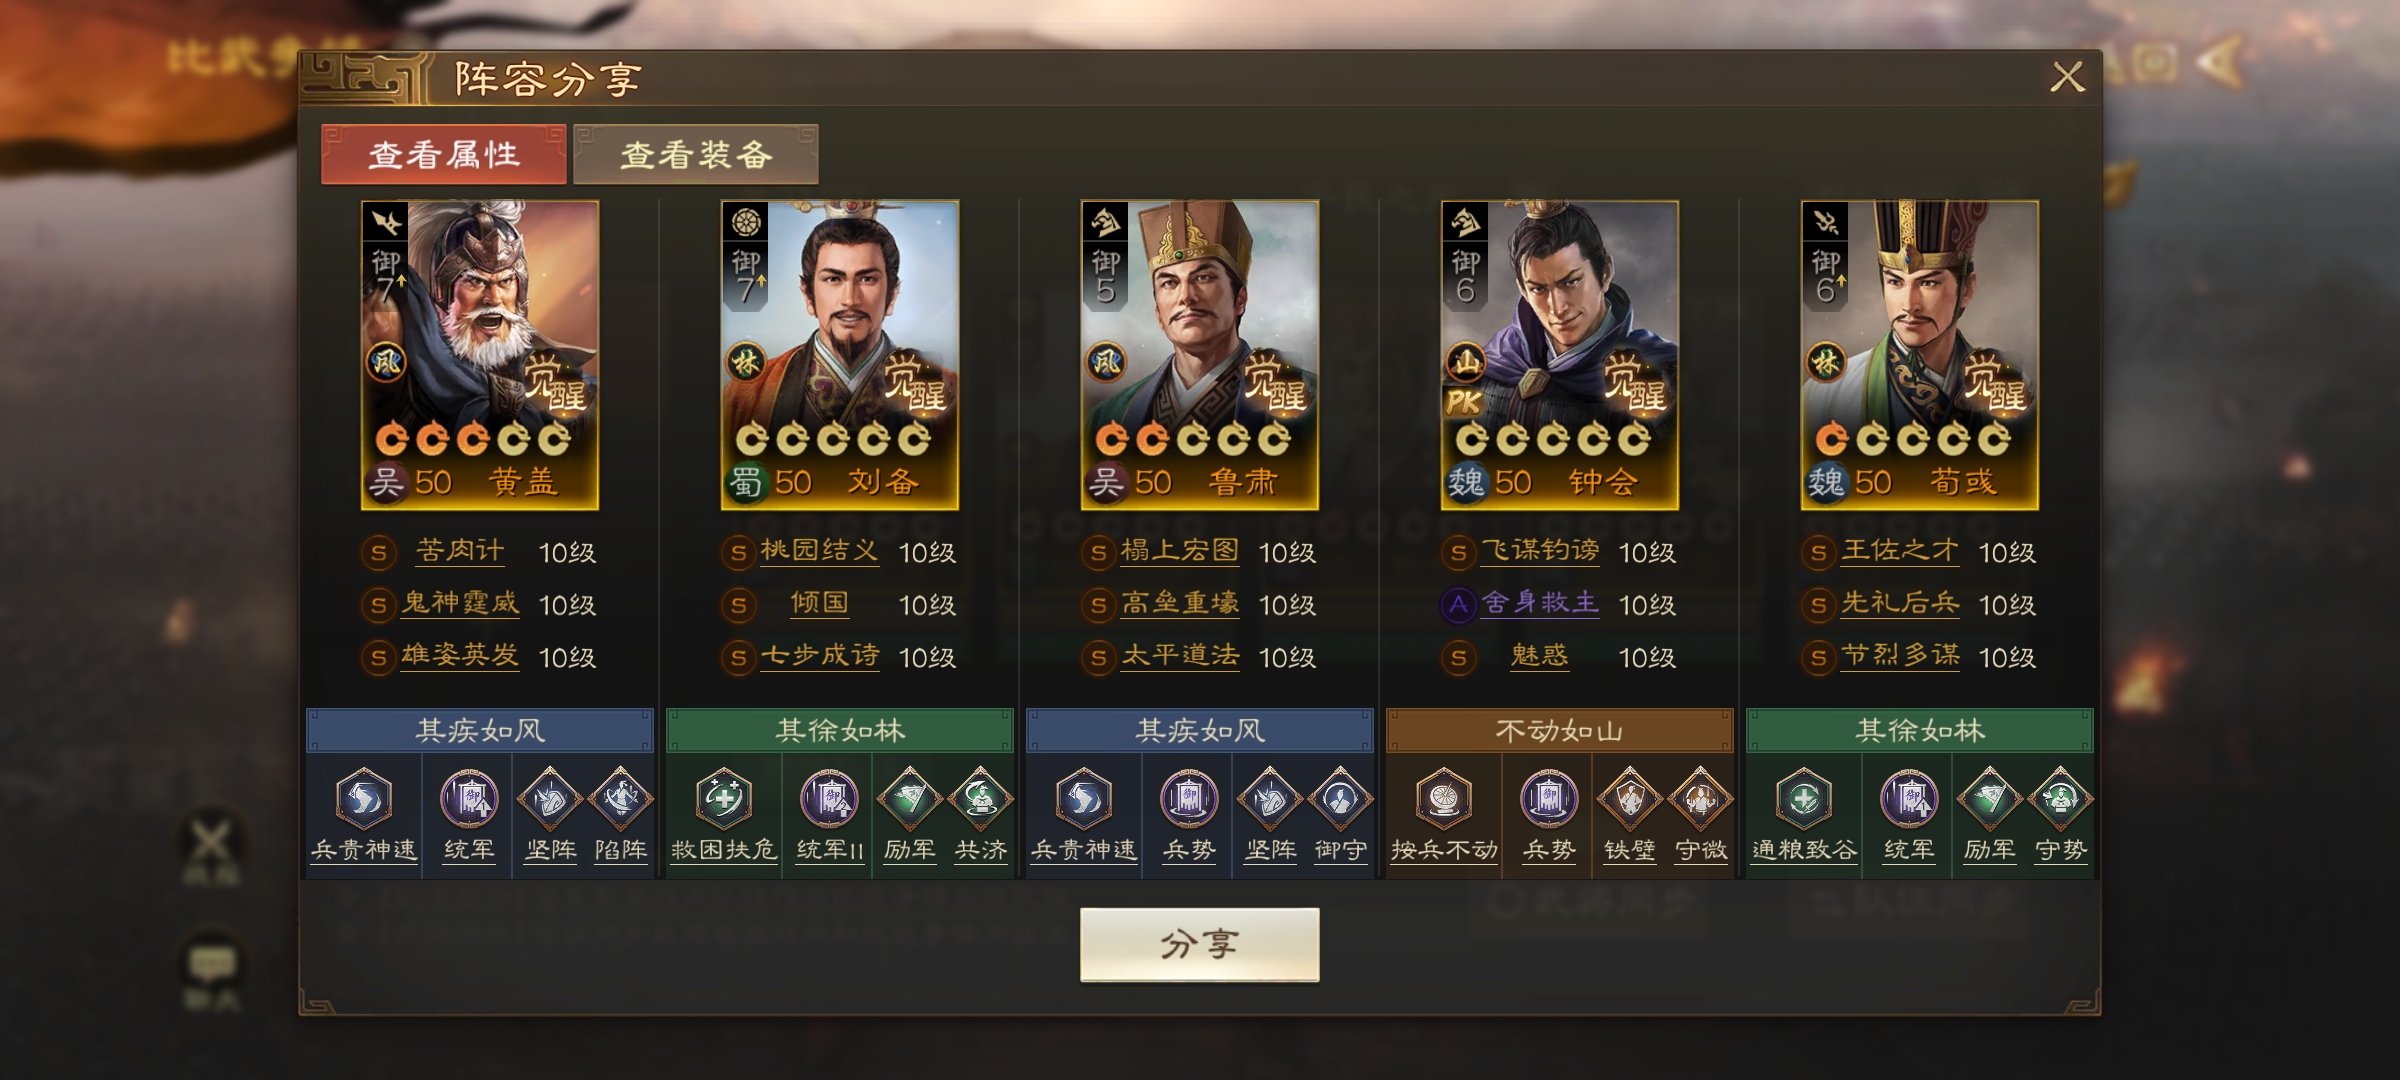The width and height of the screenshot is (2400, 1080).
Task: Open the 通粮致谷 icon
Action: pyautogui.click(x=1804, y=799)
